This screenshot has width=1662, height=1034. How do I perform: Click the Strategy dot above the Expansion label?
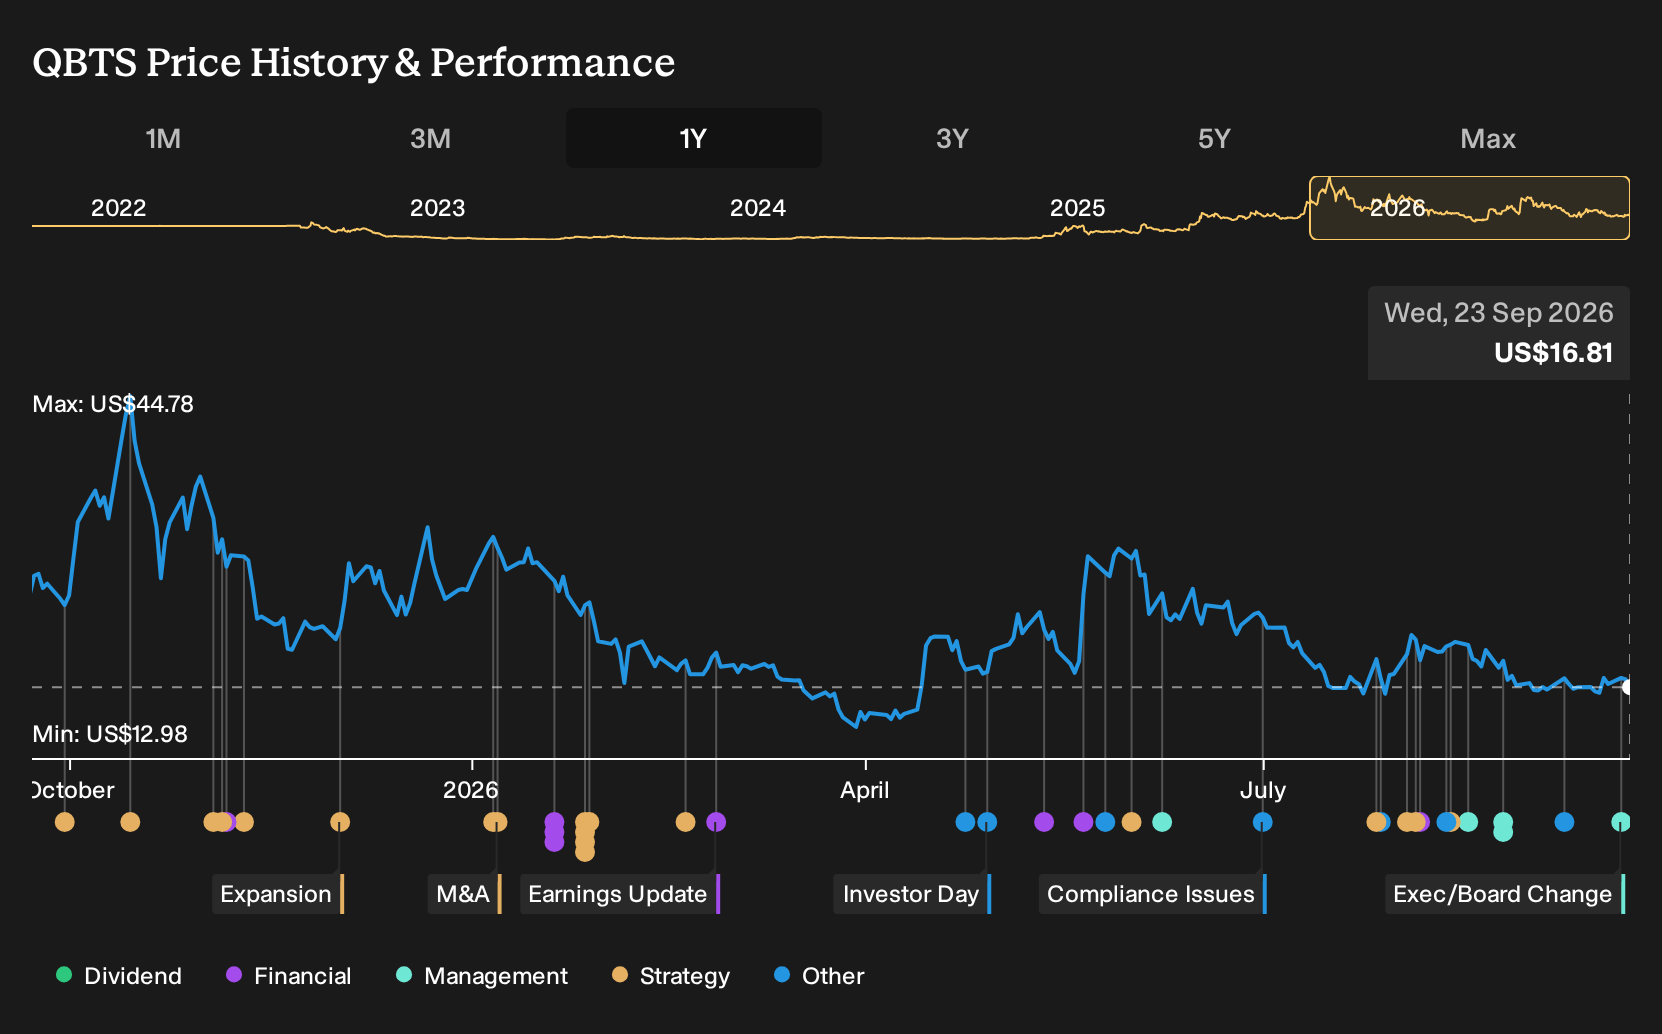coord(340,822)
